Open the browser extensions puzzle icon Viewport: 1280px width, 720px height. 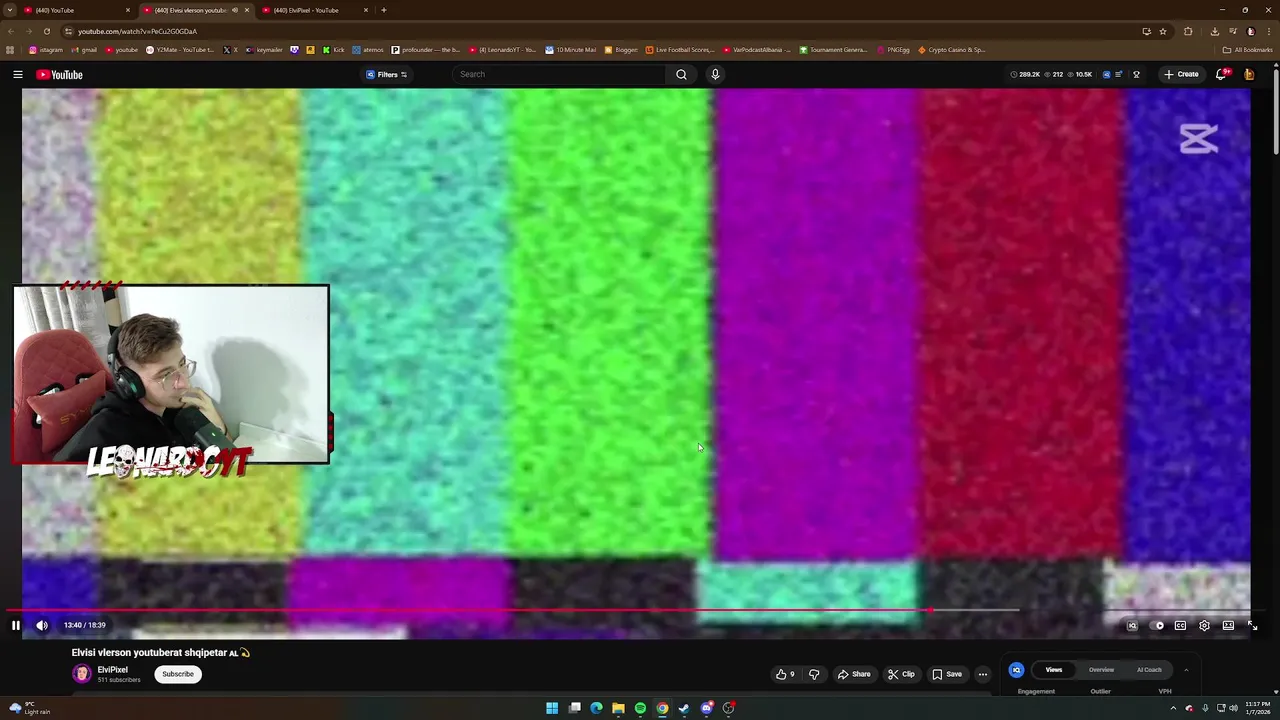click(1188, 31)
